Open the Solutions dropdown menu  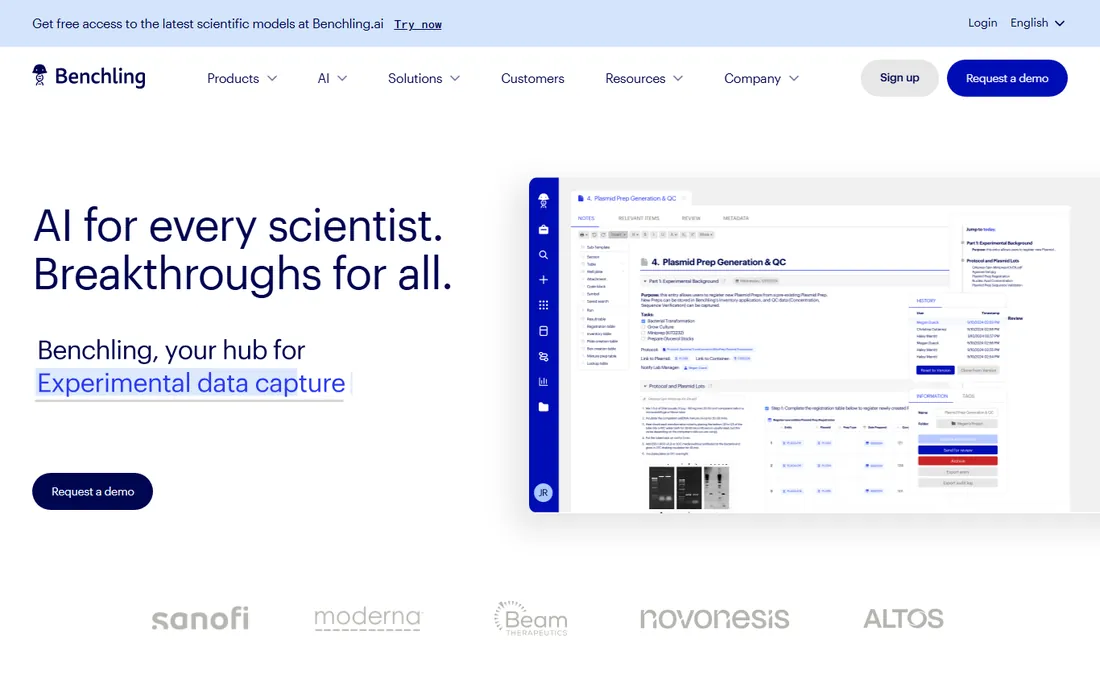(424, 79)
